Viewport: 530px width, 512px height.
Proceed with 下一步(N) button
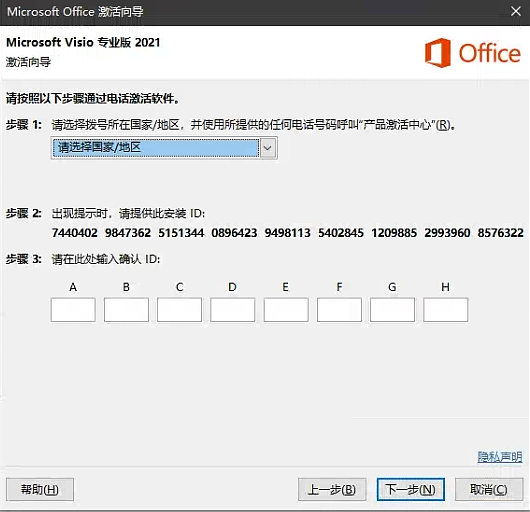[411, 489]
